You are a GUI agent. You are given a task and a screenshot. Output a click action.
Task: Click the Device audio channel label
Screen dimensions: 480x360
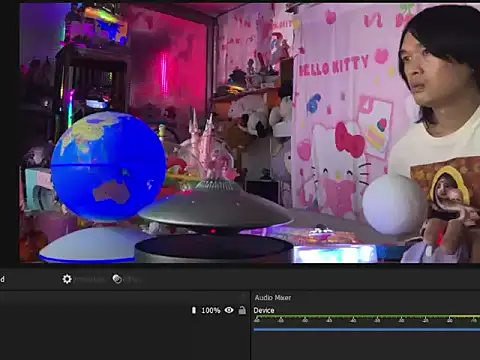[x=264, y=310]
